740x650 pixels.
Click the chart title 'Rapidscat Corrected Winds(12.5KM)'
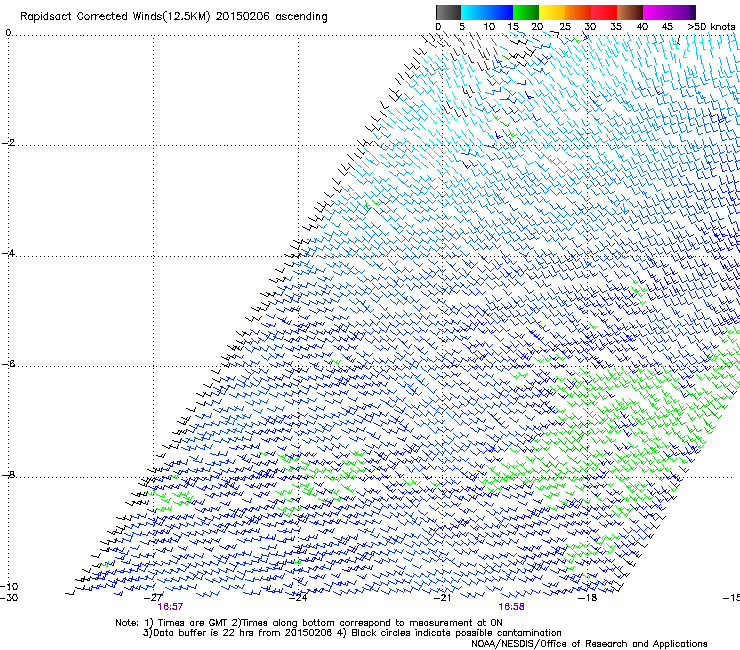click(x=115, y=16)
